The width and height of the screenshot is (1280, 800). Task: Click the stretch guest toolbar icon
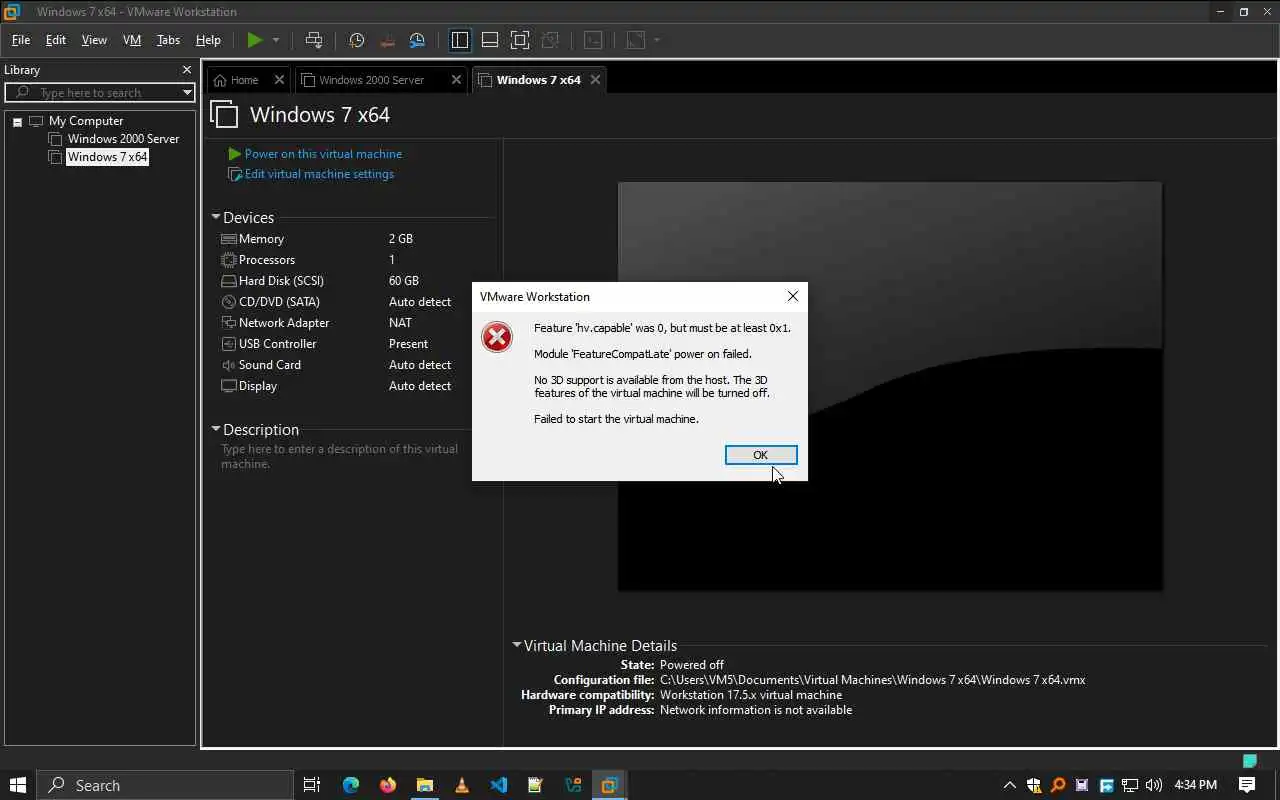pos(636,40)
